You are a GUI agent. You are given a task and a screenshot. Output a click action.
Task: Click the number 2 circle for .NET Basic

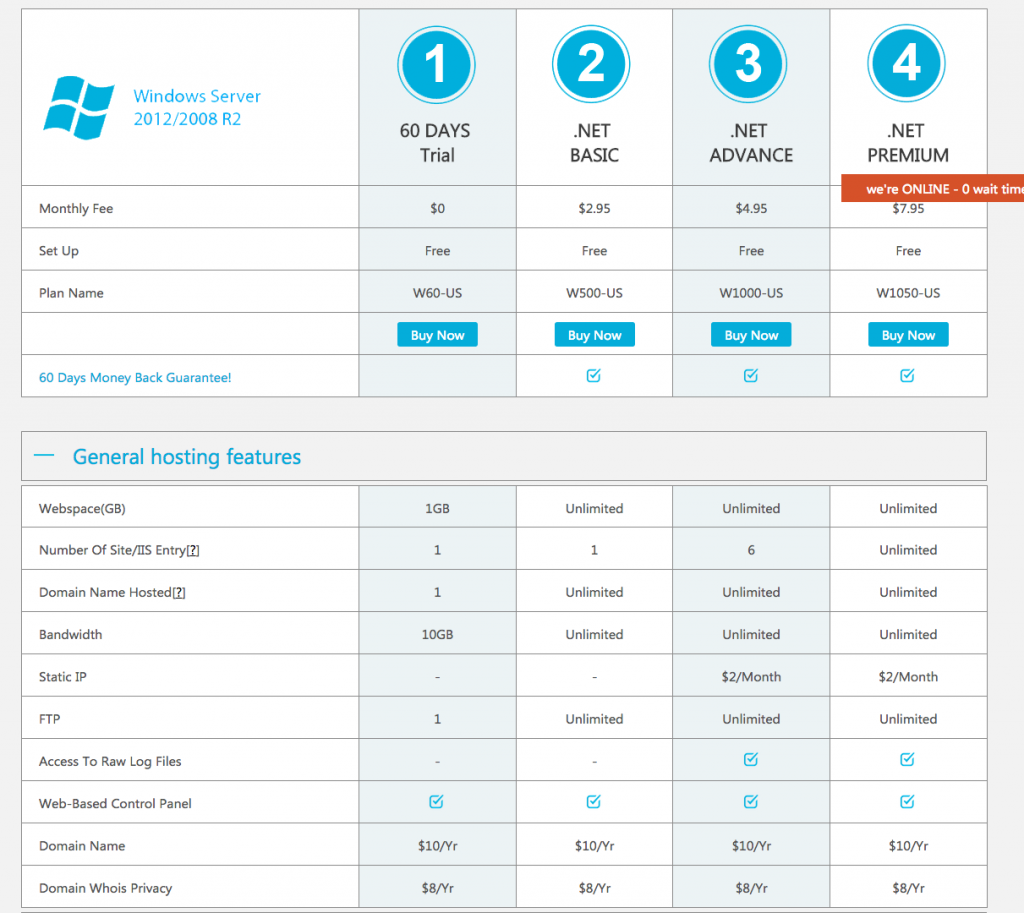tap(593, 65)
